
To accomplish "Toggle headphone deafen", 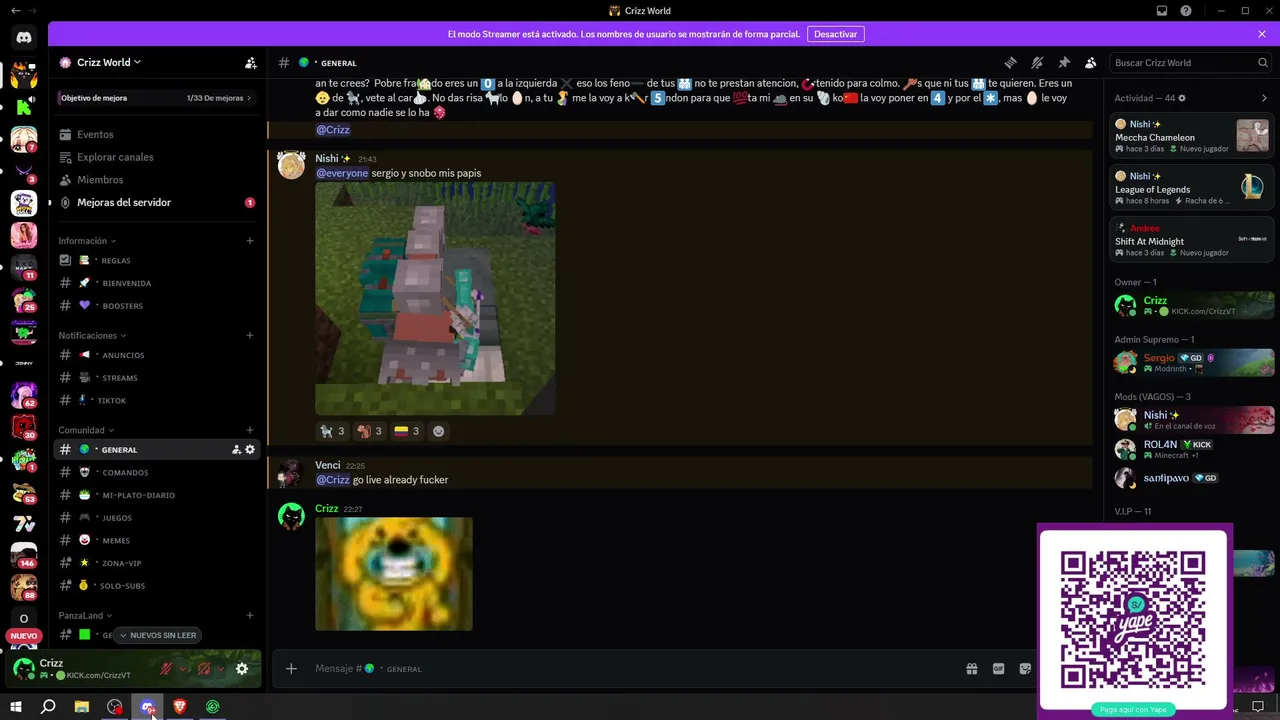I will coord(204,669).
